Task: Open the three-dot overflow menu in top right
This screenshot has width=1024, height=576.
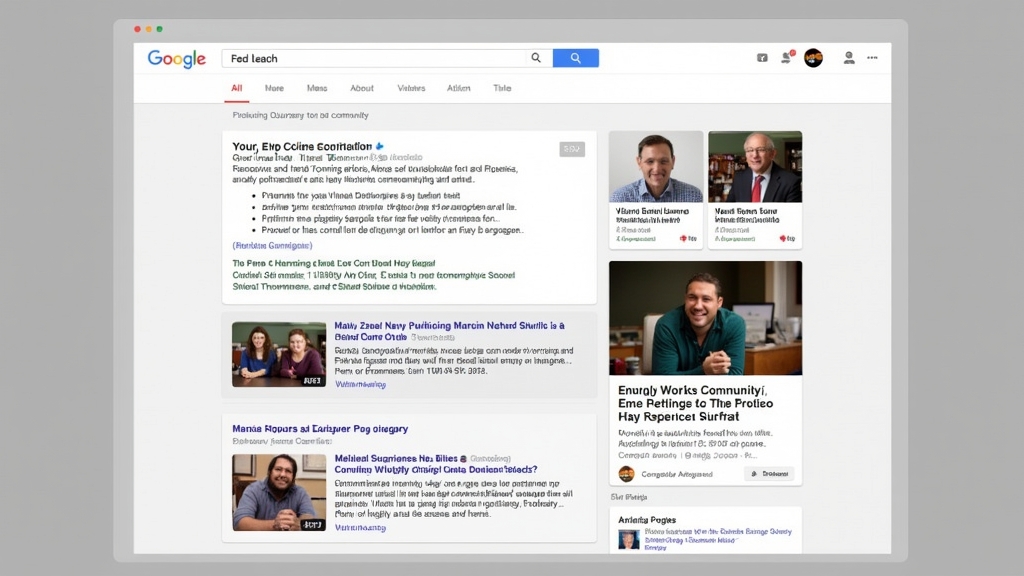Action: 872,58
